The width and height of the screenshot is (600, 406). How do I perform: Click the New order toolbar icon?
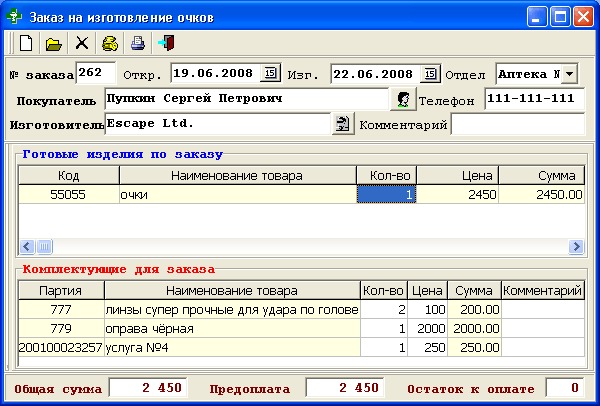(x=27, y=43)
